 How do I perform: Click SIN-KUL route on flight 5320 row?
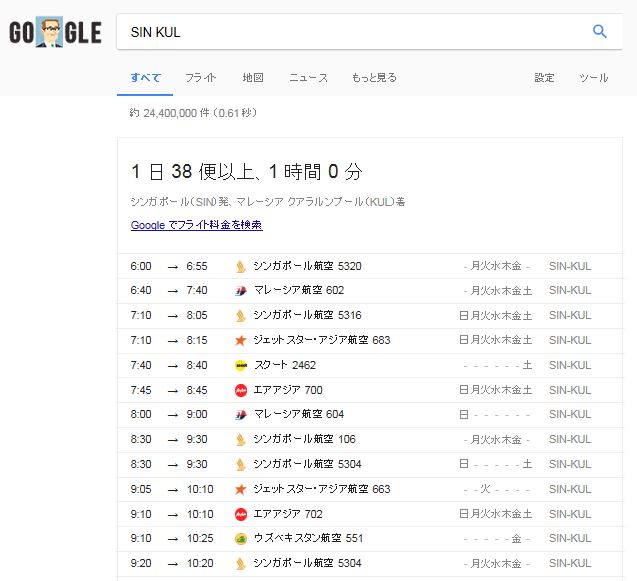coord(570,266)
